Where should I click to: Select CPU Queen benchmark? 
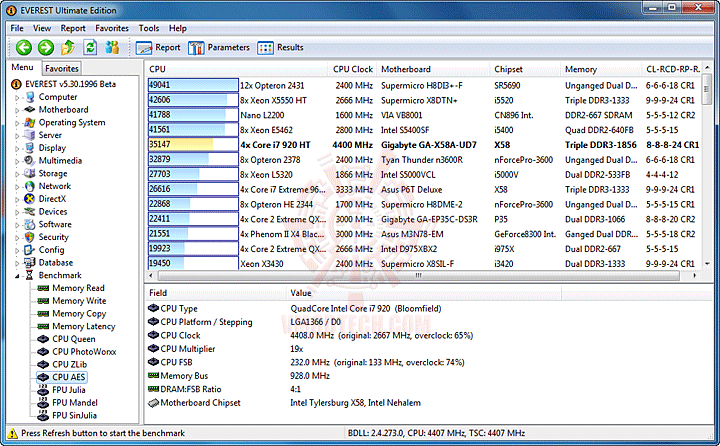pyautogui.click(x=73, y=339)
